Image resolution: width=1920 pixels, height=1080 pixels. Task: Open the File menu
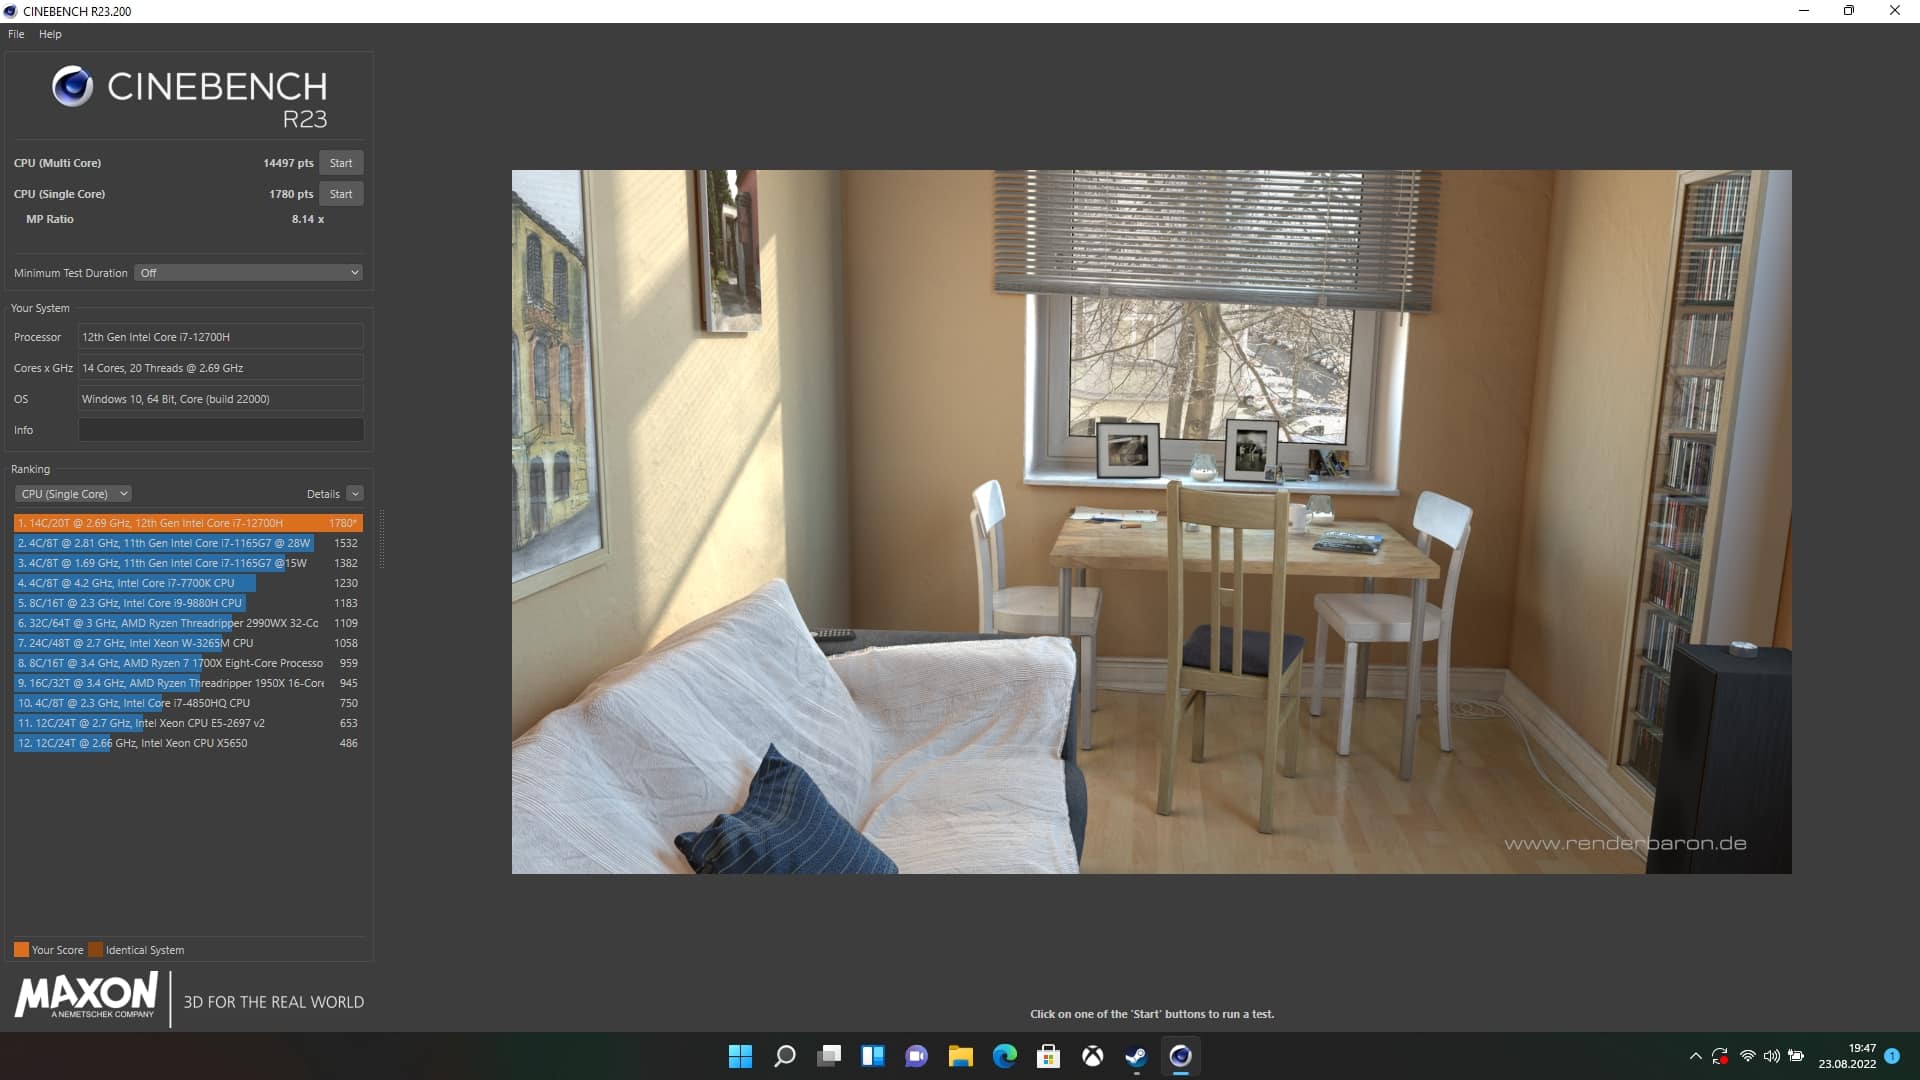pos(16,34)
